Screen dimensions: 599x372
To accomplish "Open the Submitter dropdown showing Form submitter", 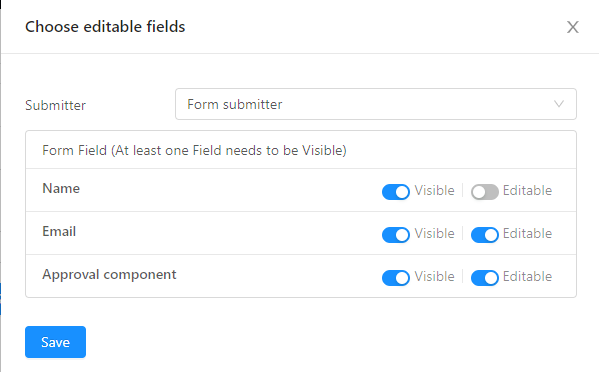I will pos(376,104).
